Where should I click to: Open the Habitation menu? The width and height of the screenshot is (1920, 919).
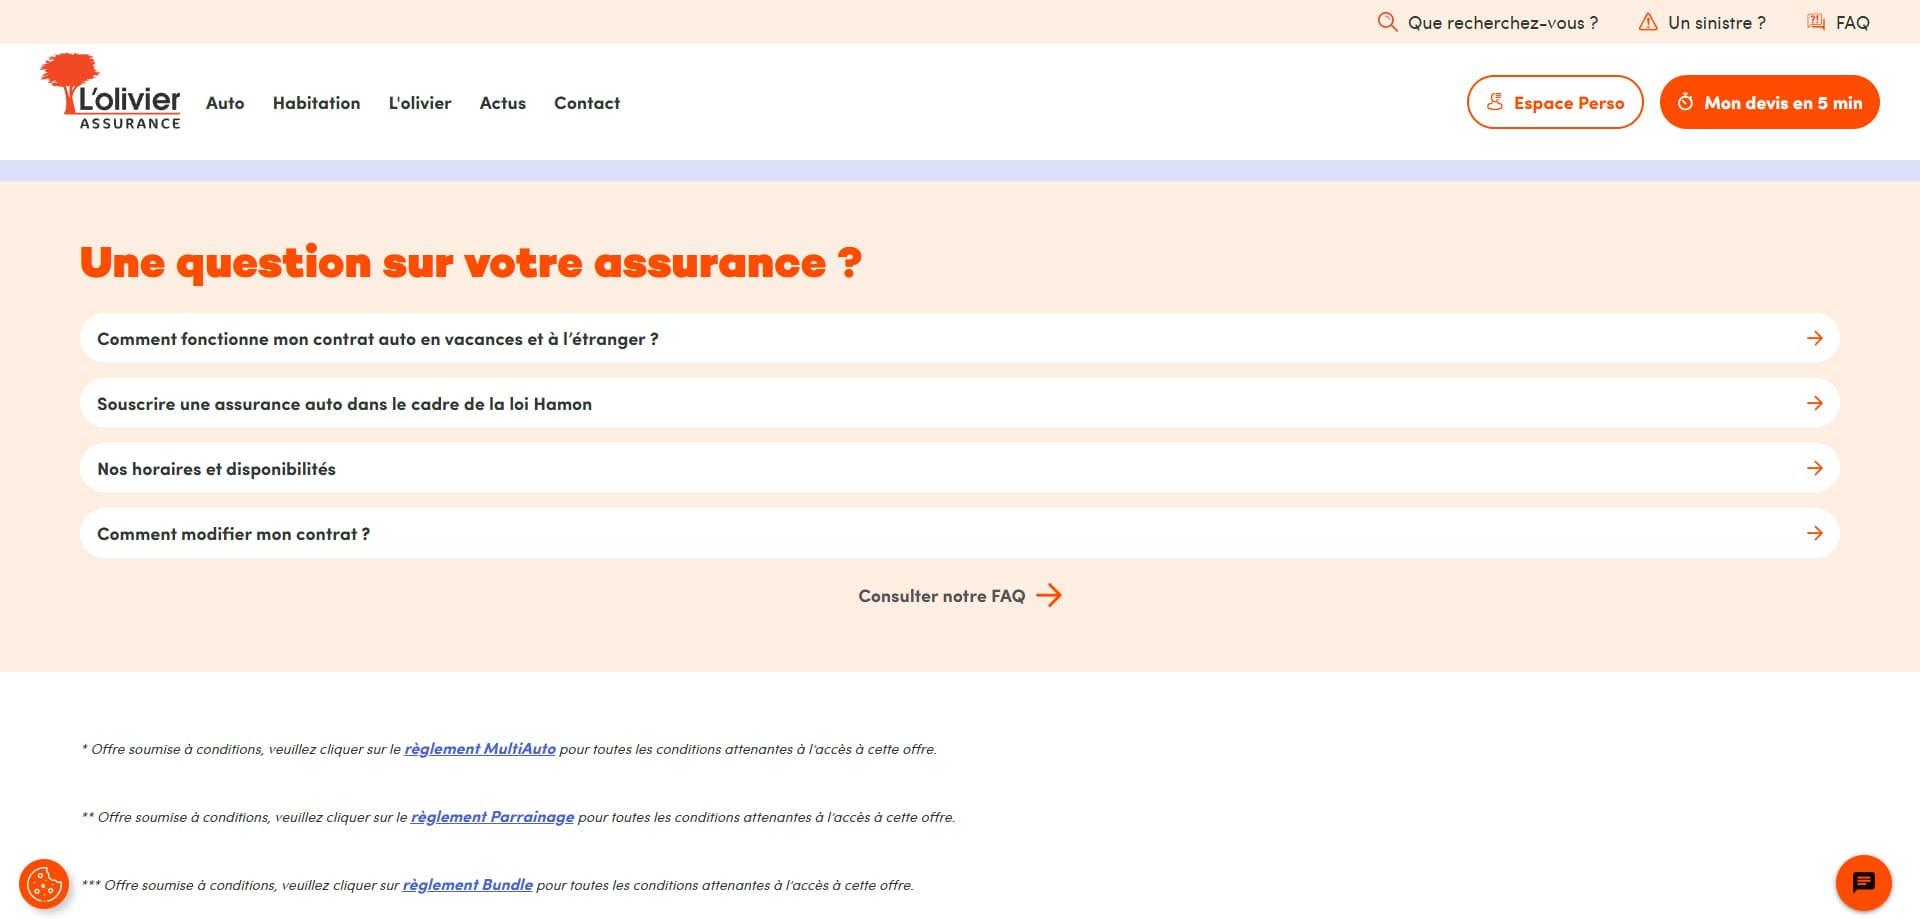[x=316, y=103]
